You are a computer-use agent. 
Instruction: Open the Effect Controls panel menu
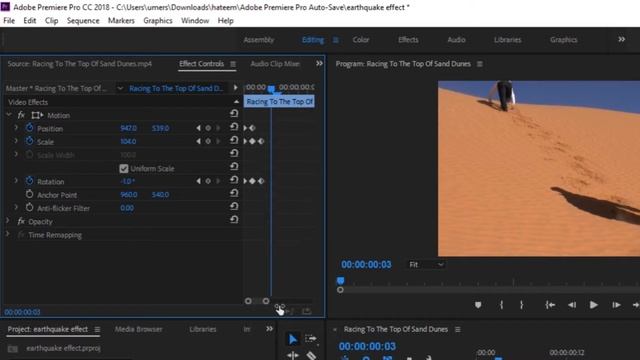[233, 64]
